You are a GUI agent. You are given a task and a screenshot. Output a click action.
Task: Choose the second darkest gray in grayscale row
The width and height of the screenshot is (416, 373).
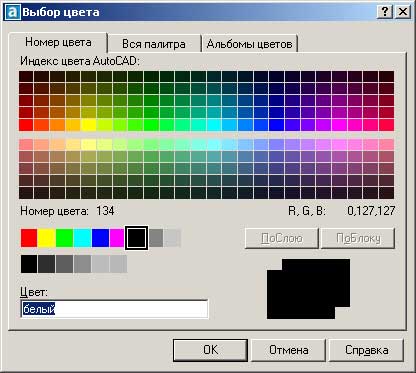[x=47, y=264]
